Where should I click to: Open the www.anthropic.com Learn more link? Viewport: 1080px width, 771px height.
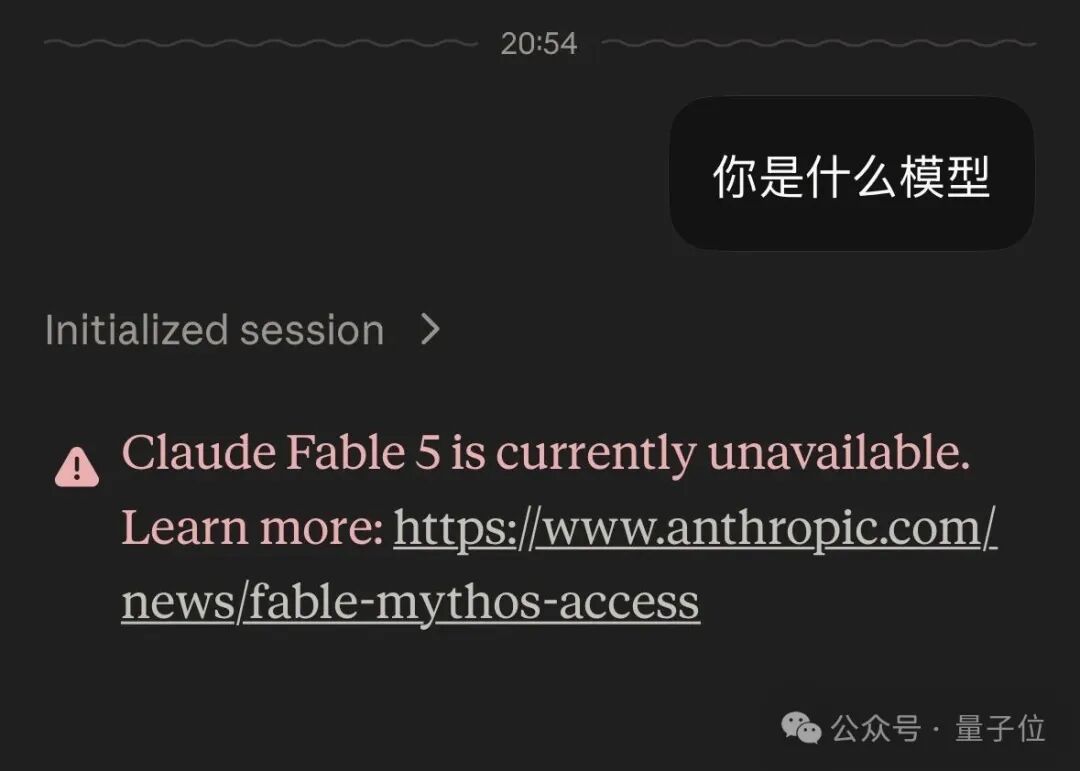(696, 528)
